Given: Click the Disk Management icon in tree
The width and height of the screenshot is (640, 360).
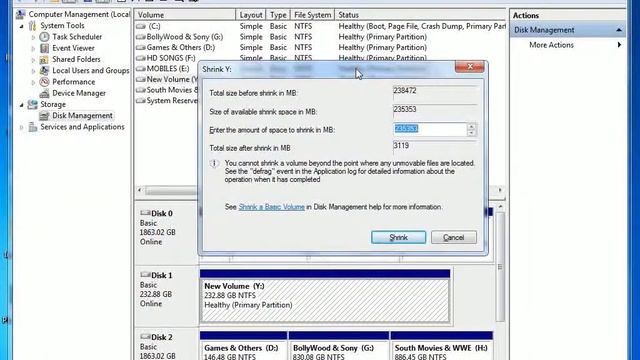Looking at the screenshot, I should pyautogui.click(x=44, y=116).
